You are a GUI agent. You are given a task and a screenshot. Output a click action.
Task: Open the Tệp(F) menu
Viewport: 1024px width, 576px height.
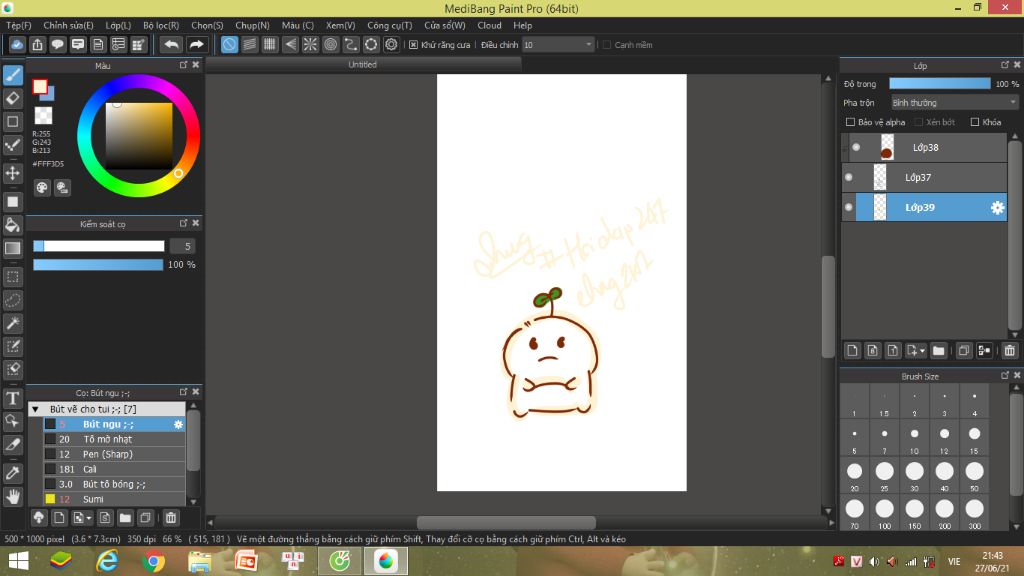click(x=19, y=25)
